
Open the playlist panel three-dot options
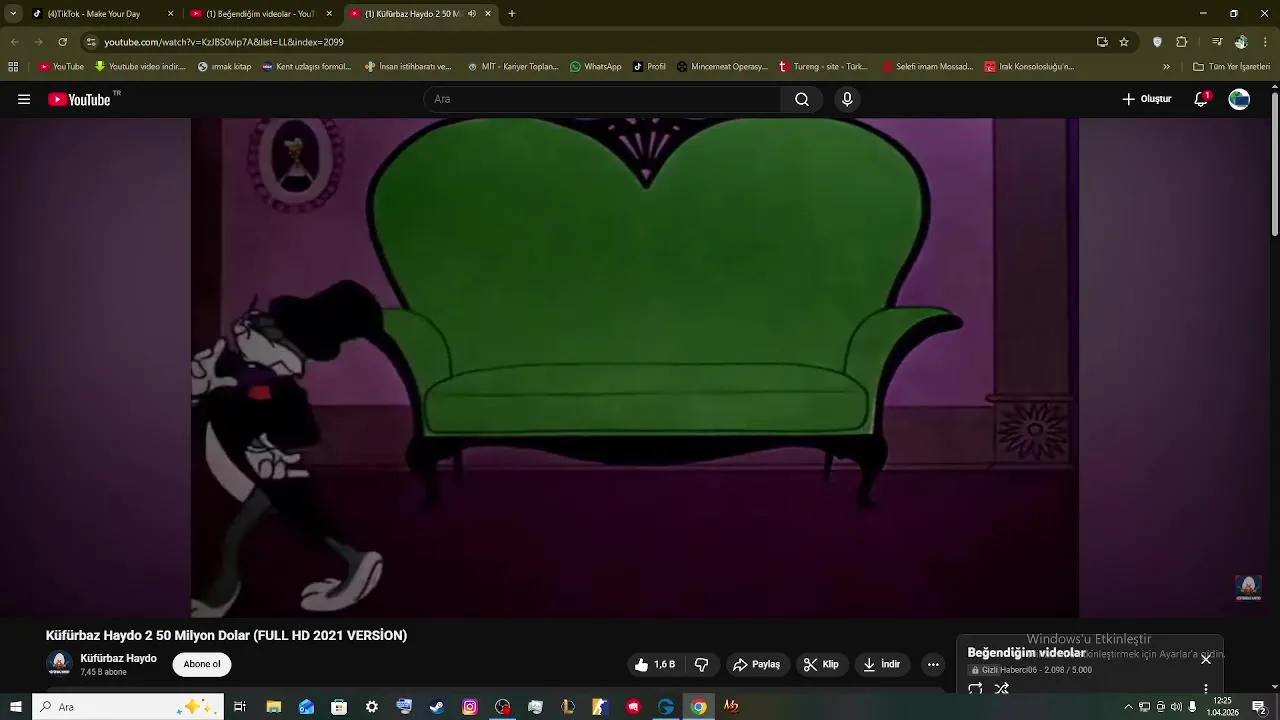1206,689
